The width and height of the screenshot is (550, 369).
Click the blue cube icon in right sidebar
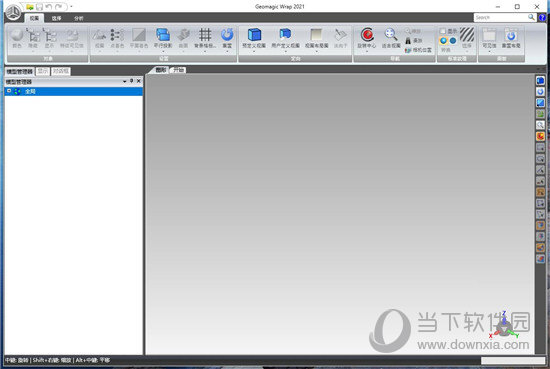click(x=540, y=81)
